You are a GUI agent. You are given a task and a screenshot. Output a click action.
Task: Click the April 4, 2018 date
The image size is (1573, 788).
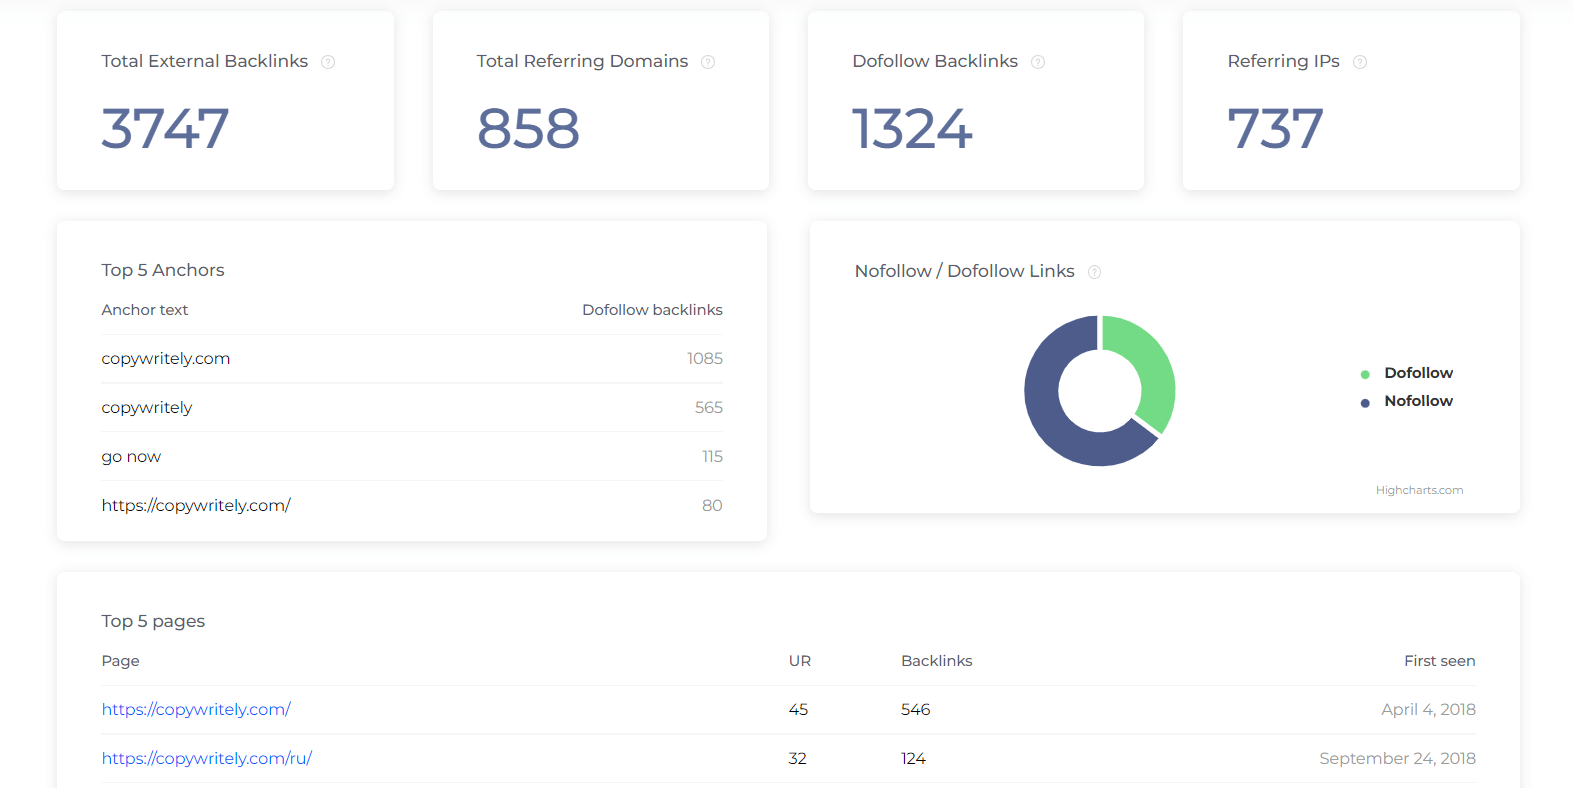pos(1429,709)
